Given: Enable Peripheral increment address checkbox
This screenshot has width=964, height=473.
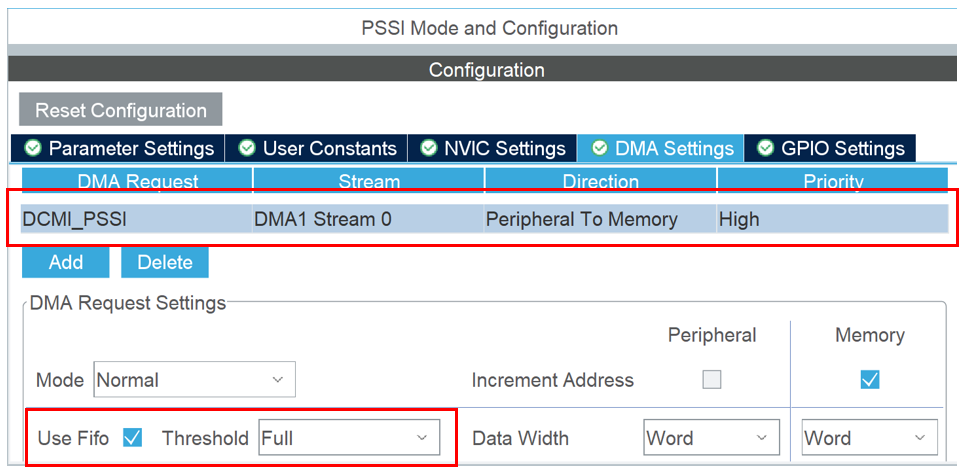Looking at the screenshot, I should click(x=711, y=380).
